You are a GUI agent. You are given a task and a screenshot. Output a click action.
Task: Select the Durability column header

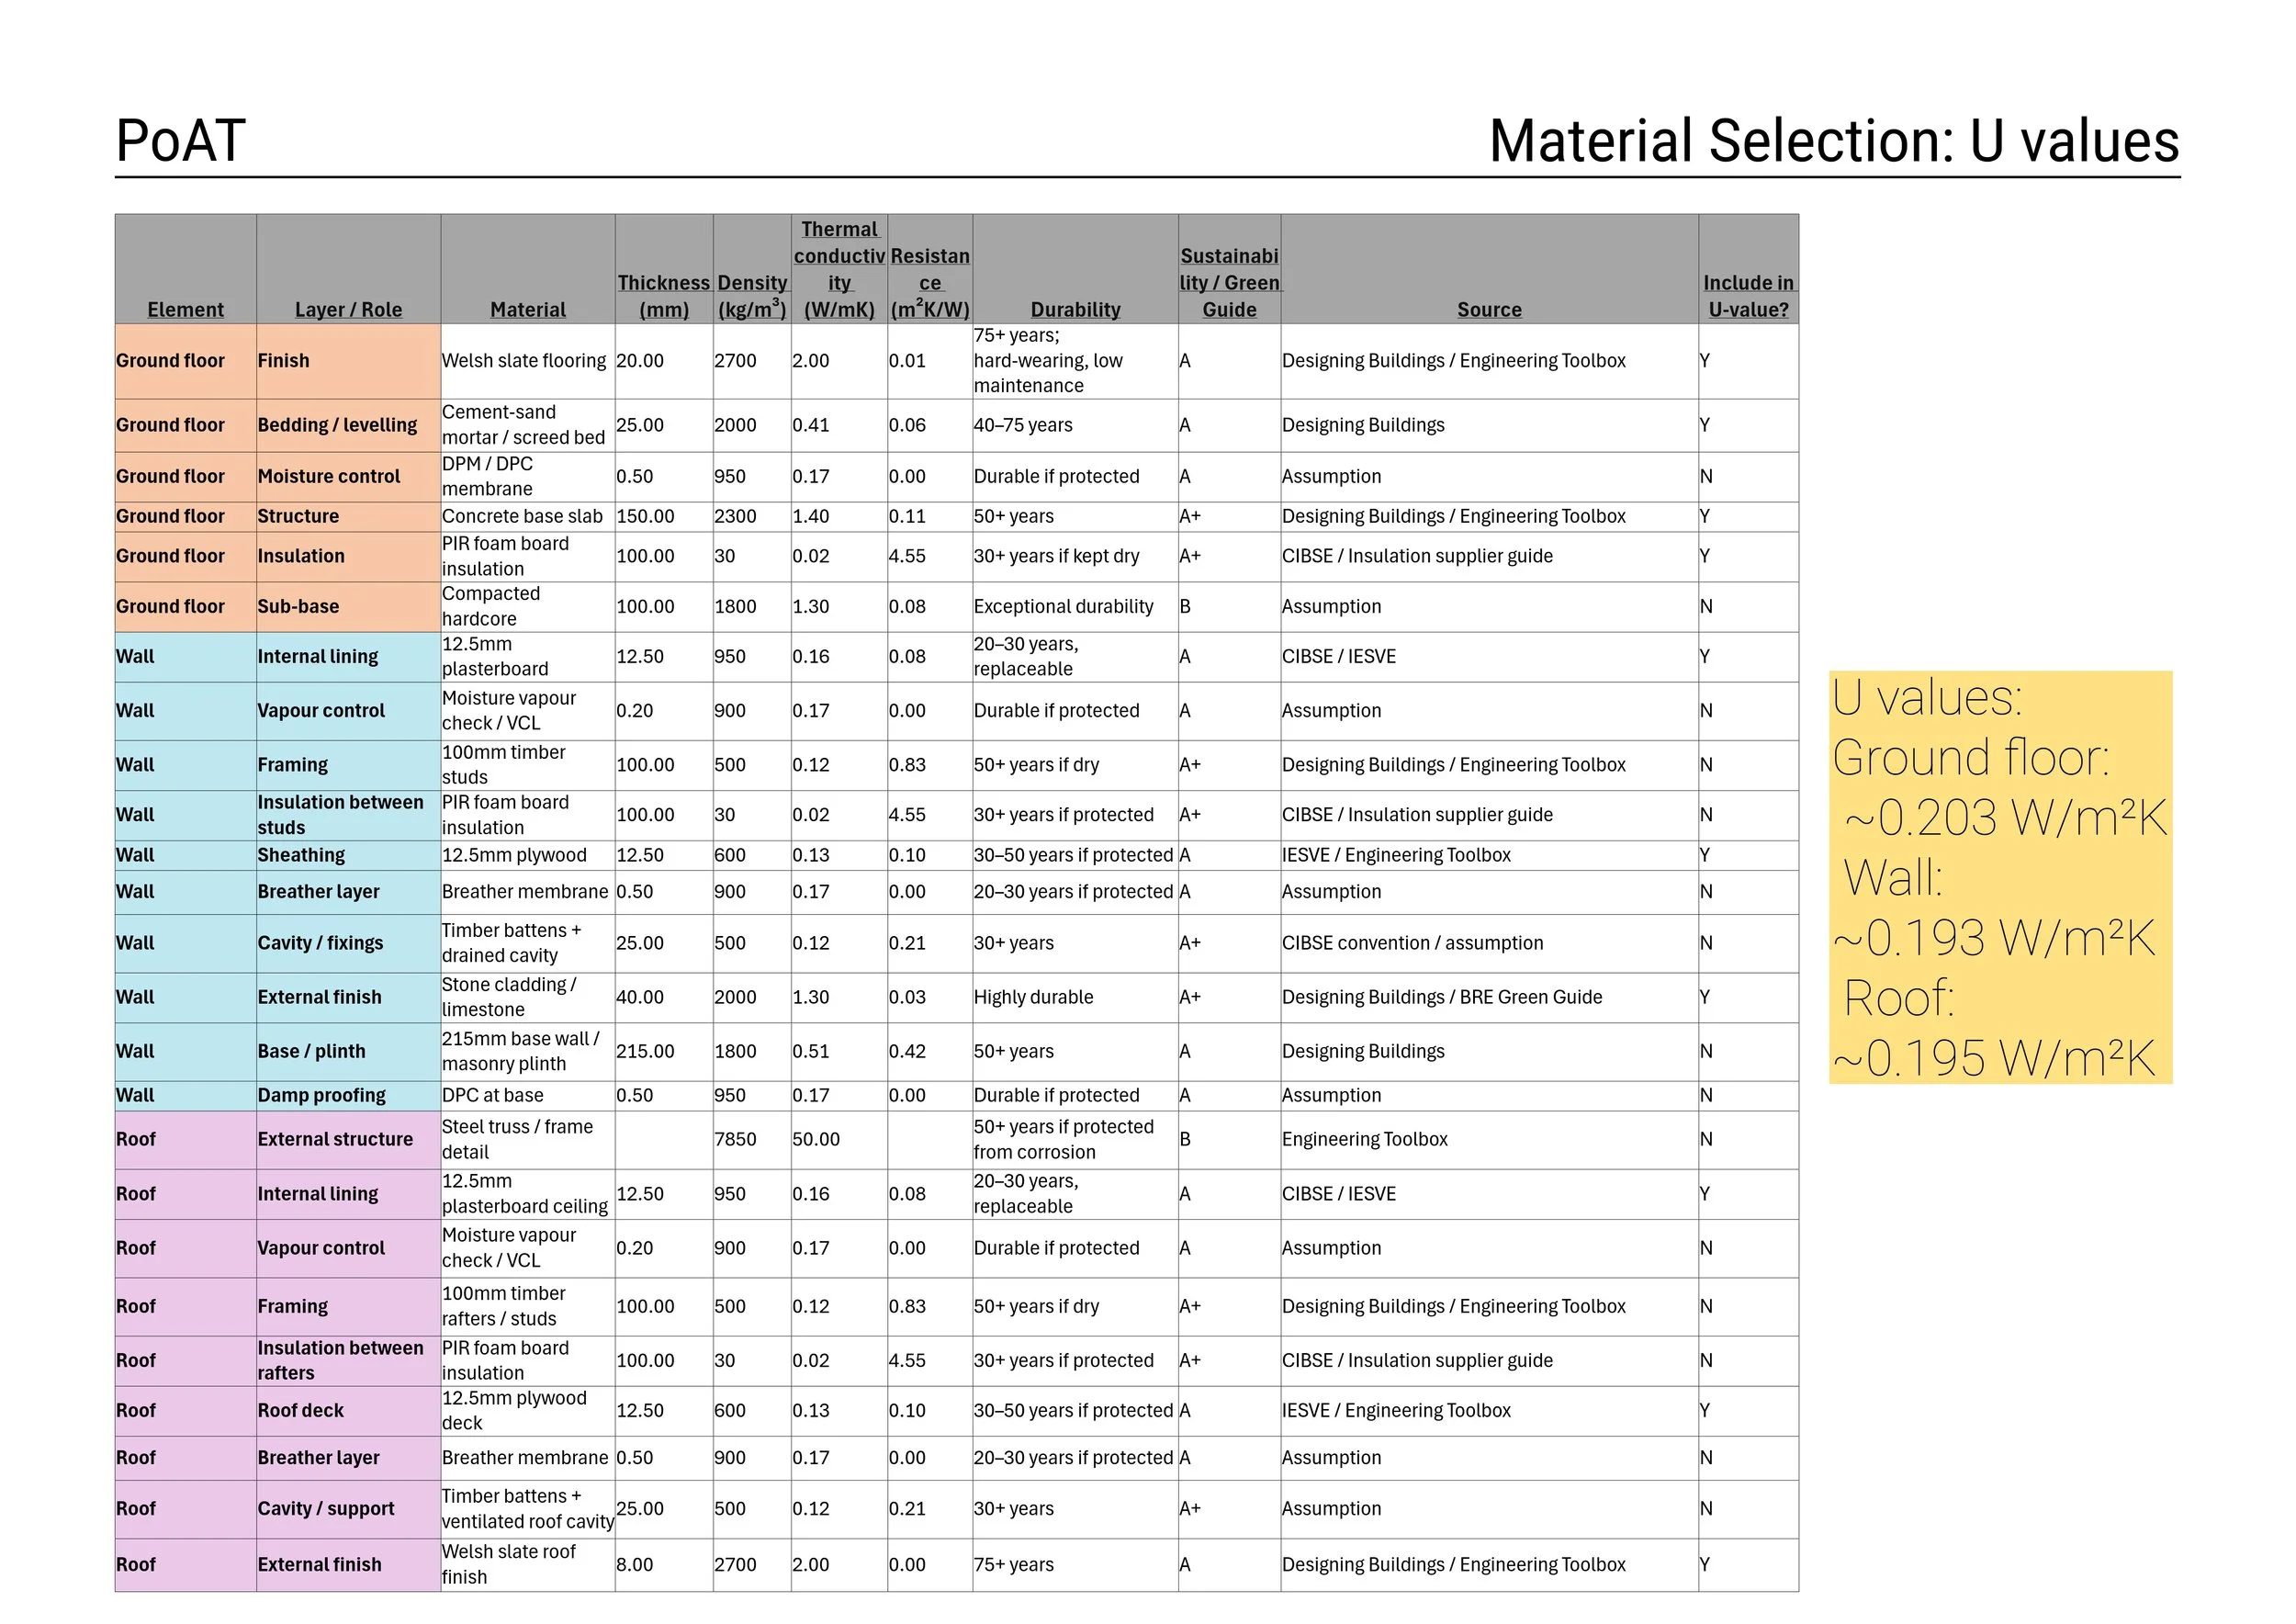pos(1075,269)
